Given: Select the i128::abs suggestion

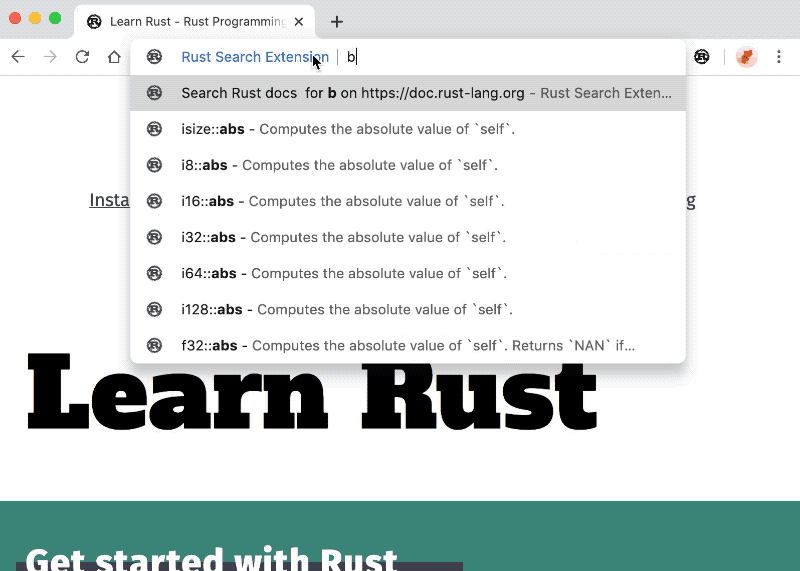Looking at the screenshot, I should pyautogui.click(x=408, y=309).
